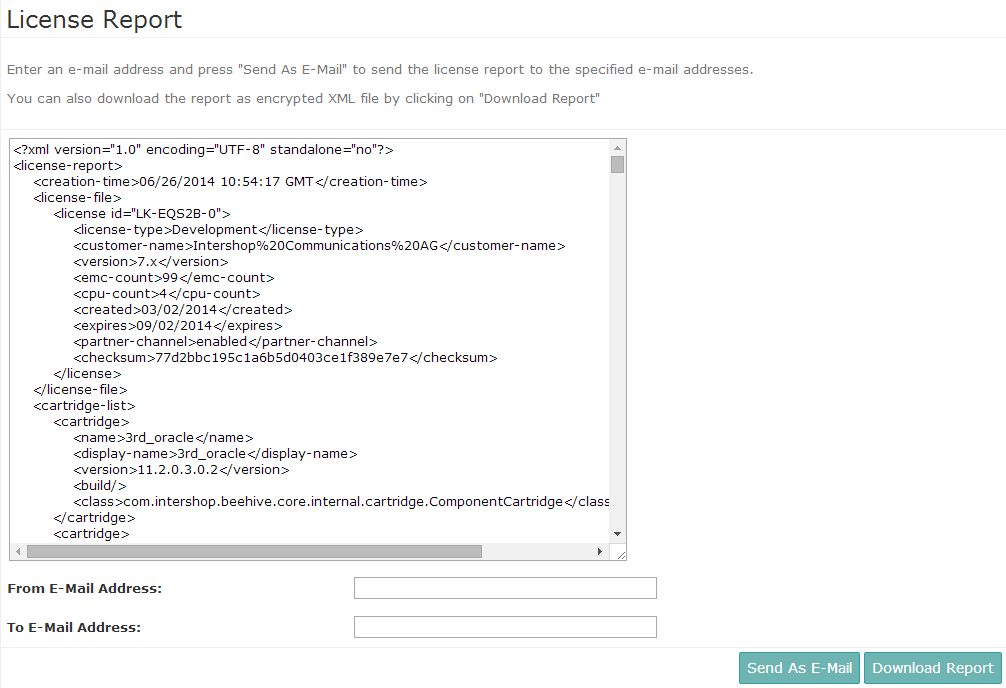Click the checksum 77d2bbc195c1a6b5d0403ce1f389e7e7 line
The width and height of the screenshot is (1006, 688).
point(285,357)
